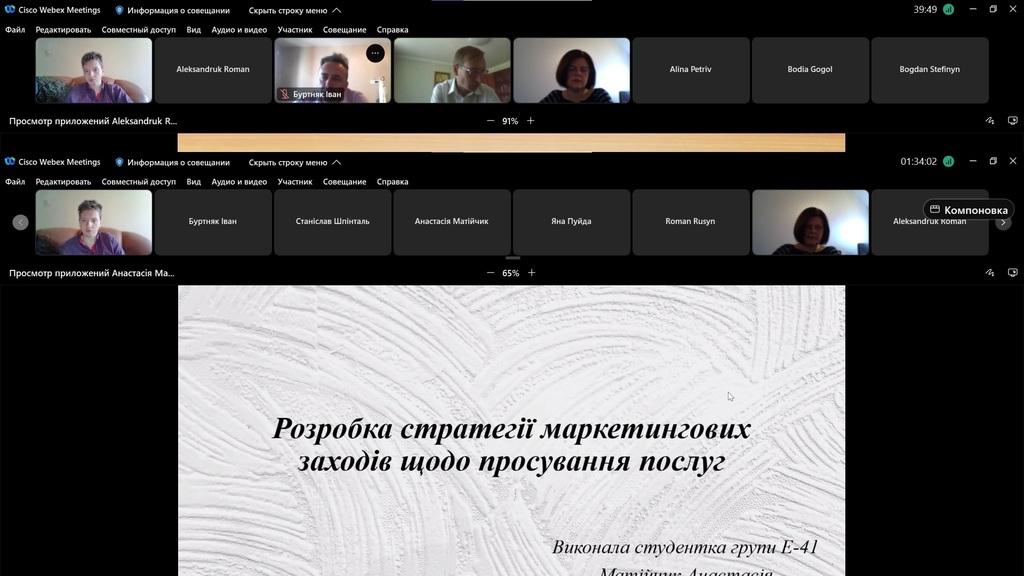The image size is (1024, 576).
Task: Open more options on Буртняк Іван video tile
Action: (375, 53)
